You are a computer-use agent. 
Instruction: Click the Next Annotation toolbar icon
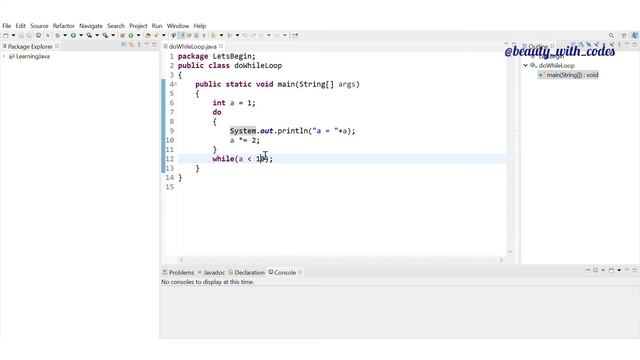tap(213, 36)
